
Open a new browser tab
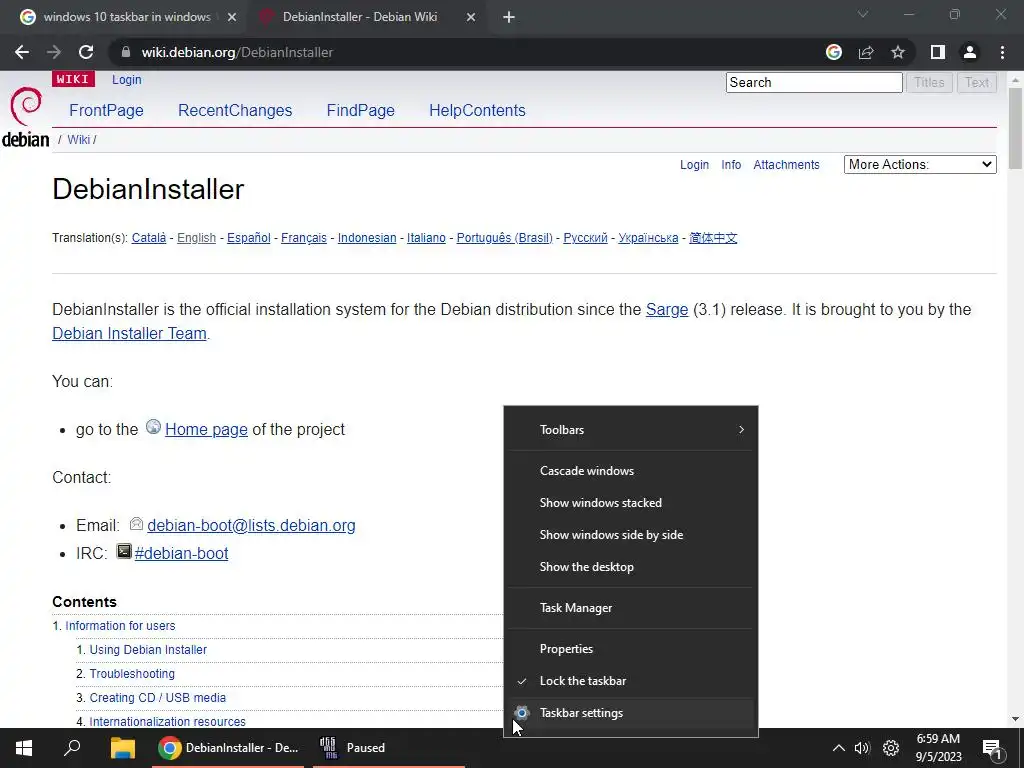coord(509,17)
